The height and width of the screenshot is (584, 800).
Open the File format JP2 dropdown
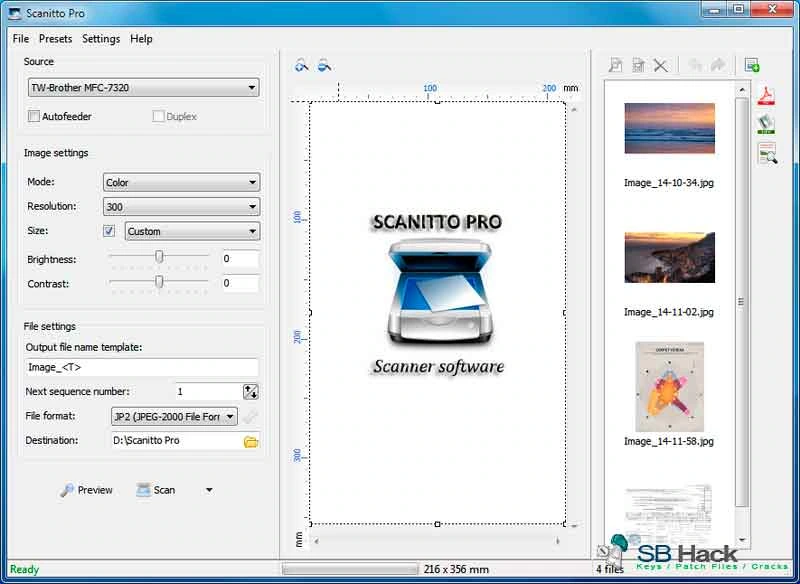174,417
